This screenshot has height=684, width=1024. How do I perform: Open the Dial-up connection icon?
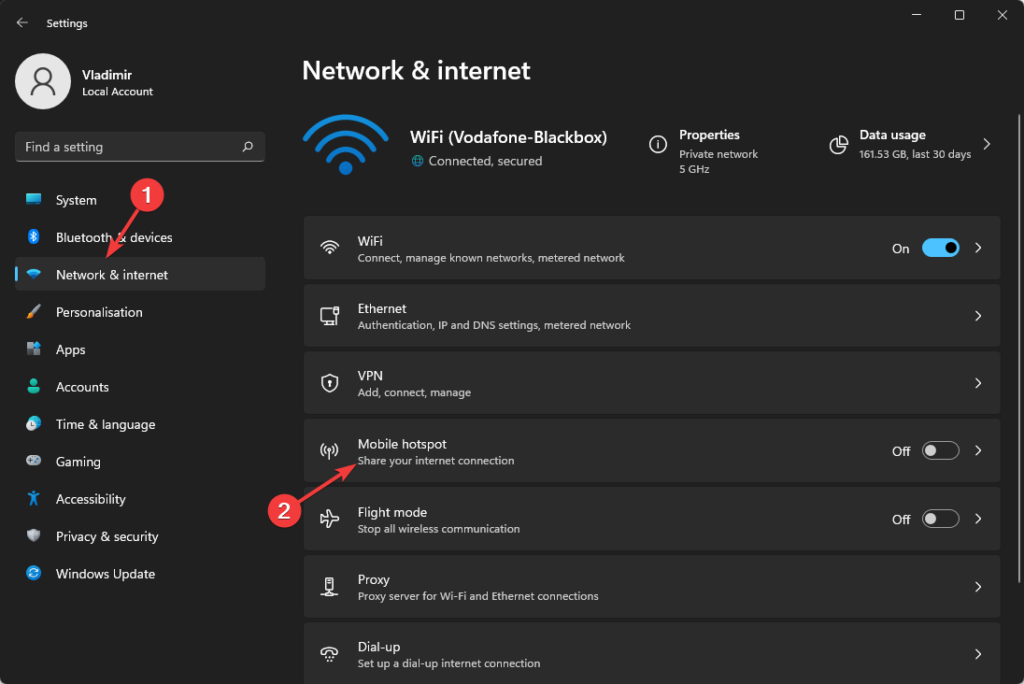[x=330, y=652]
